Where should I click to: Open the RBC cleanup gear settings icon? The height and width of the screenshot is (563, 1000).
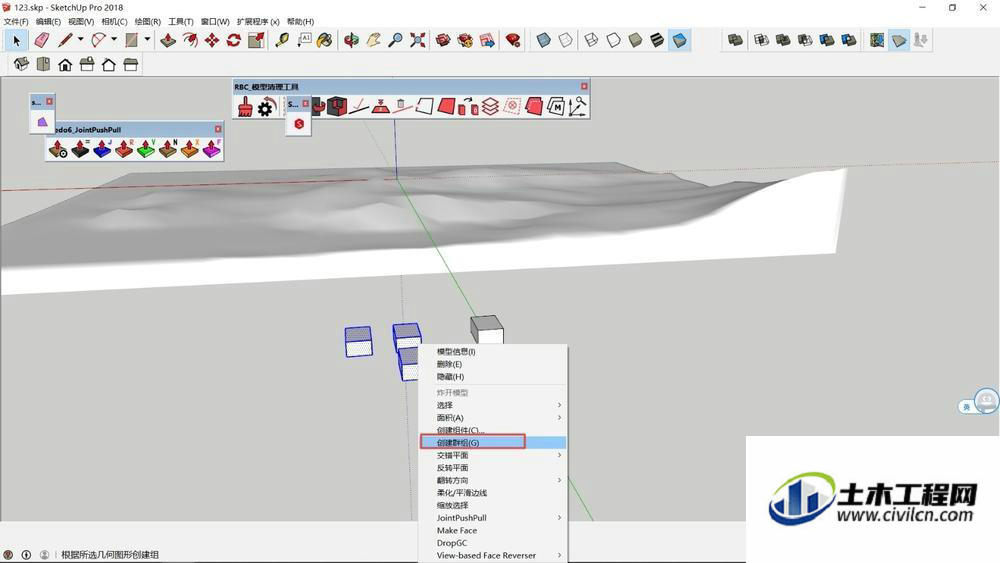[265, 107]
